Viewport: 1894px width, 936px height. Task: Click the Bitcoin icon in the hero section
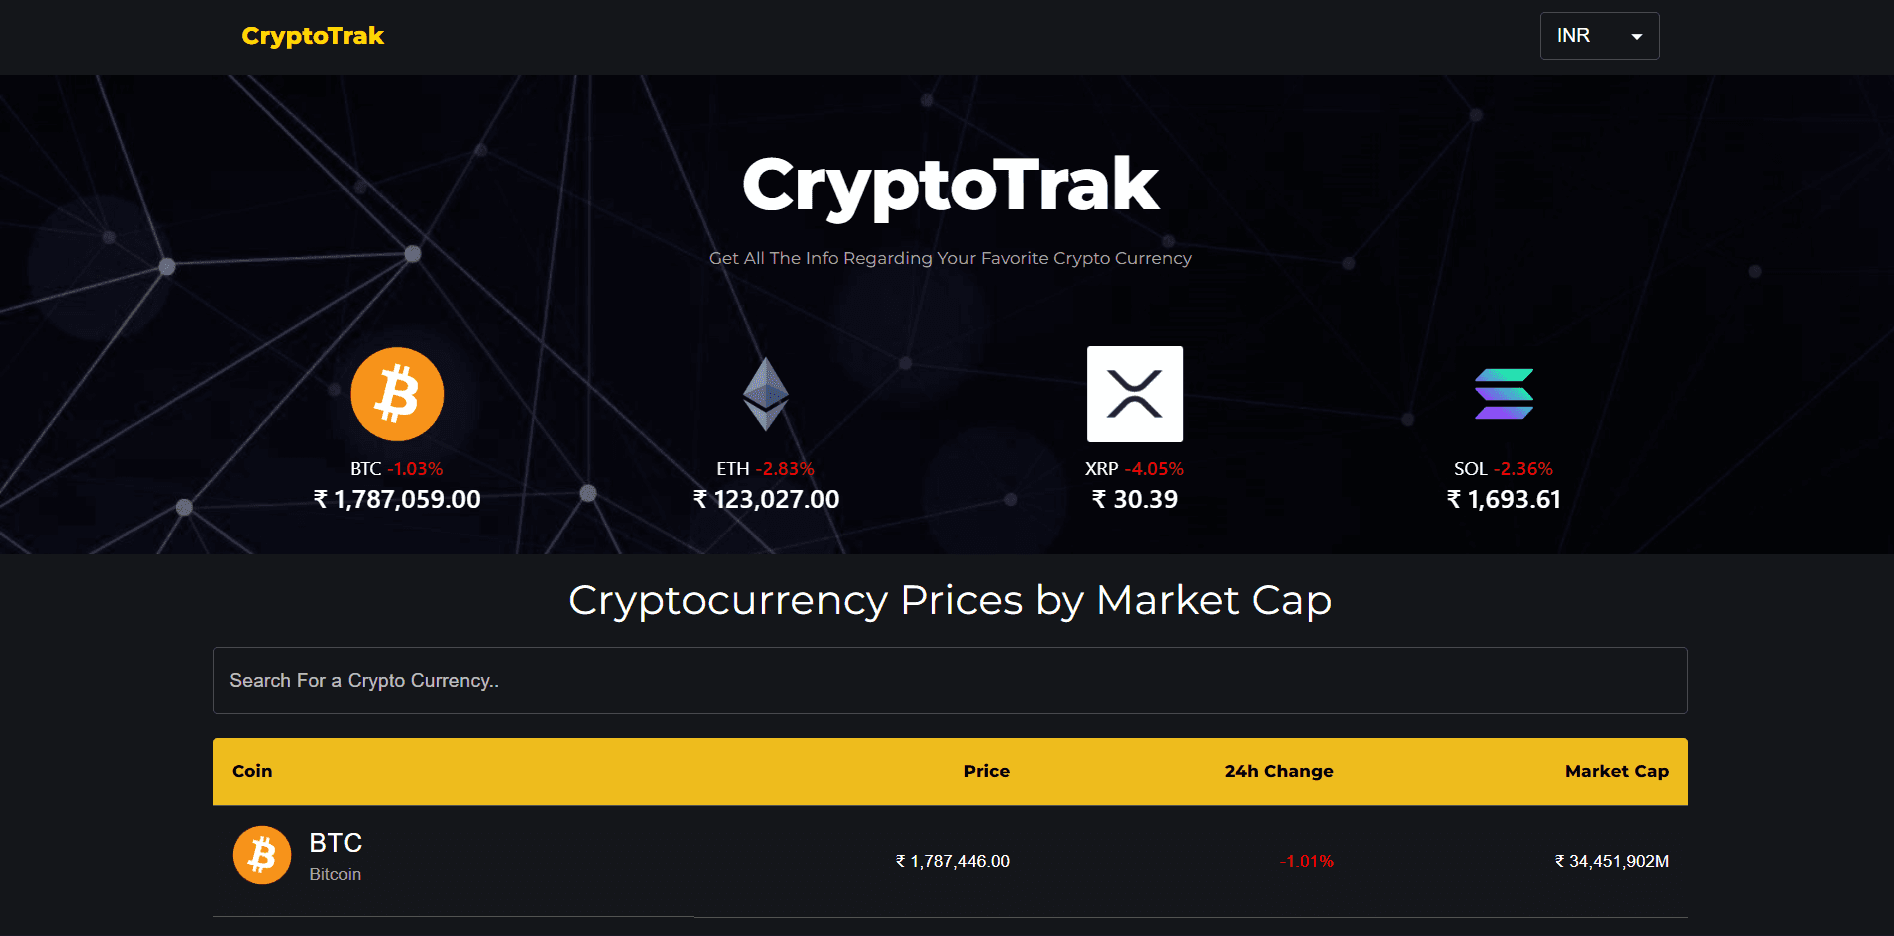(397, 393)
